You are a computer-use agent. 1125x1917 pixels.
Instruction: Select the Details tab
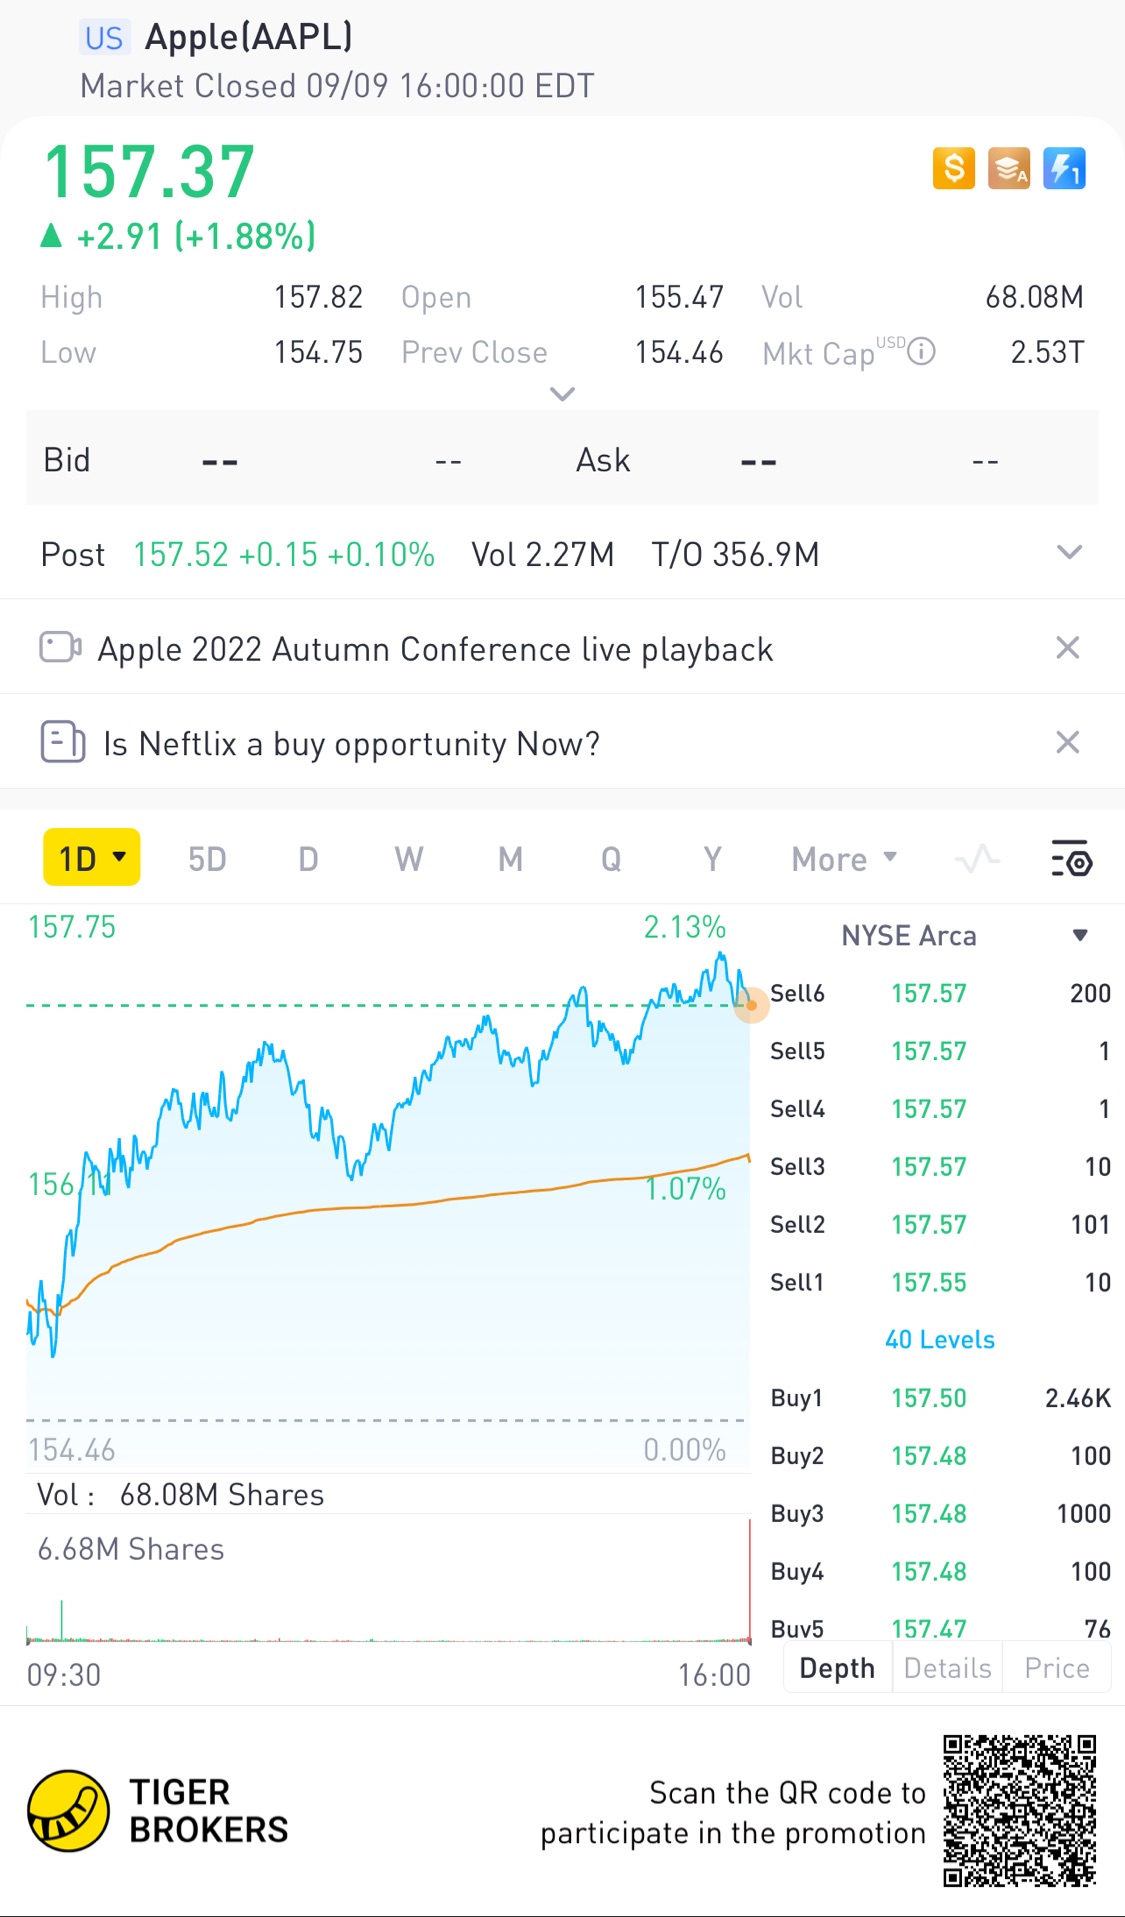(x=947, y=1668)
